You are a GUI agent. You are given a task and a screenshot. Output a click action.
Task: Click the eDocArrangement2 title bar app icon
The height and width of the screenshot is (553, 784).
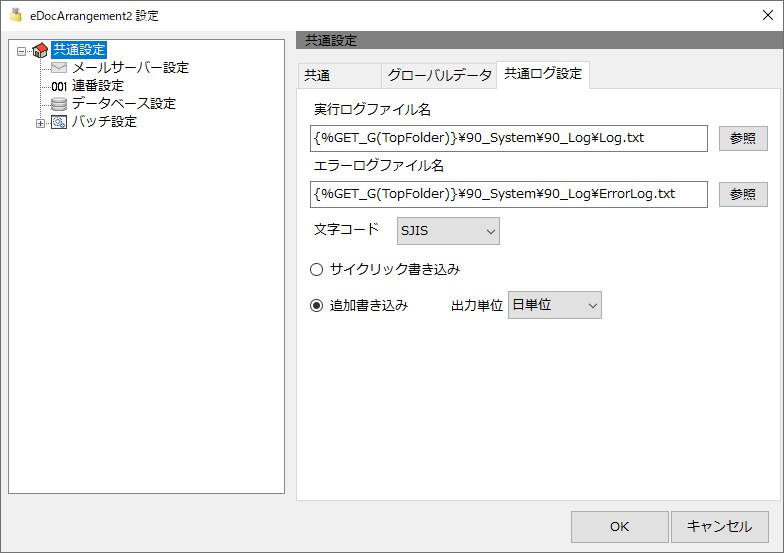pos(16,15)
